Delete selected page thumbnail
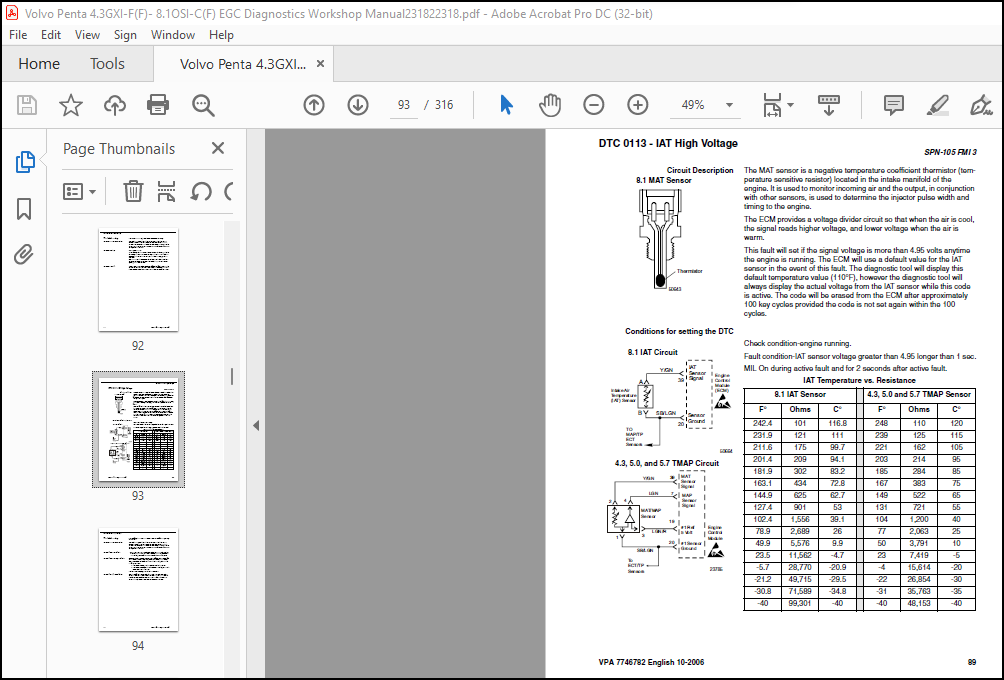 click(x=133, y=191)
